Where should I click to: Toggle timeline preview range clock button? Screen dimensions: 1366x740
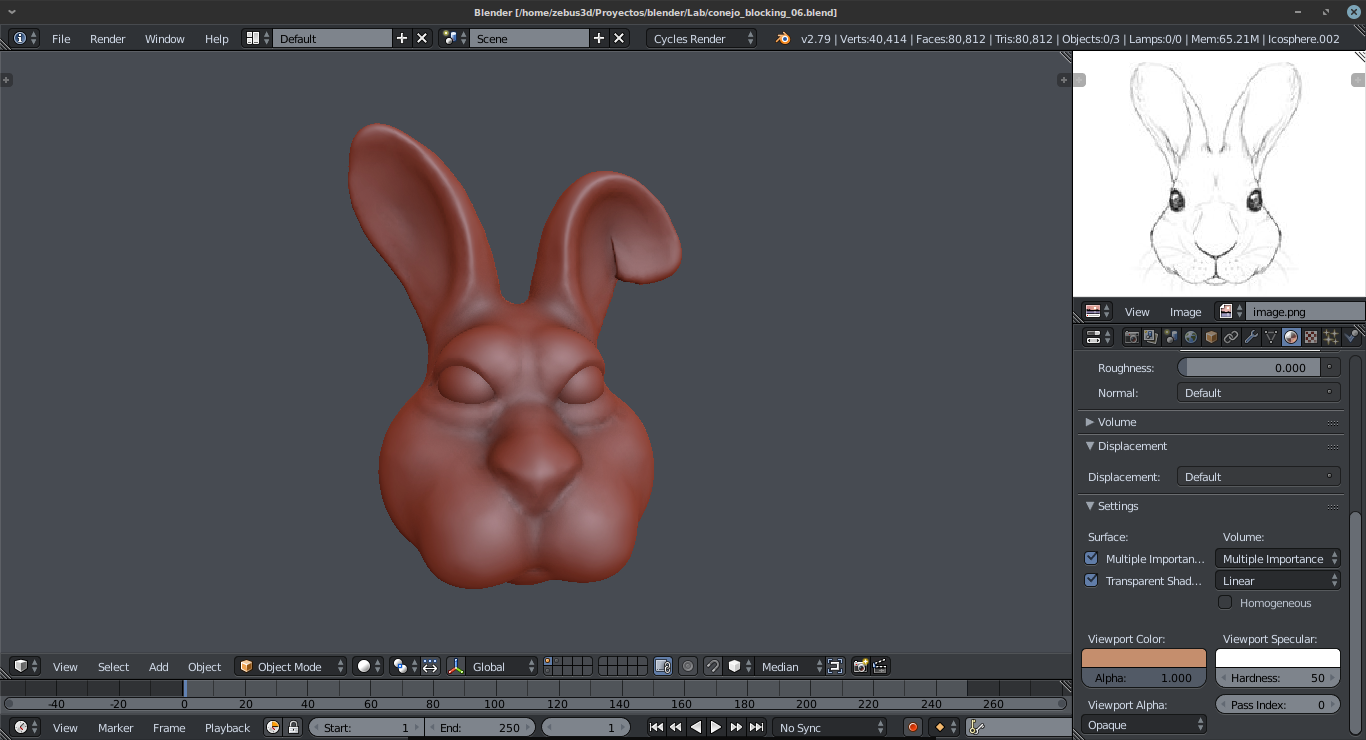(272, 727)
